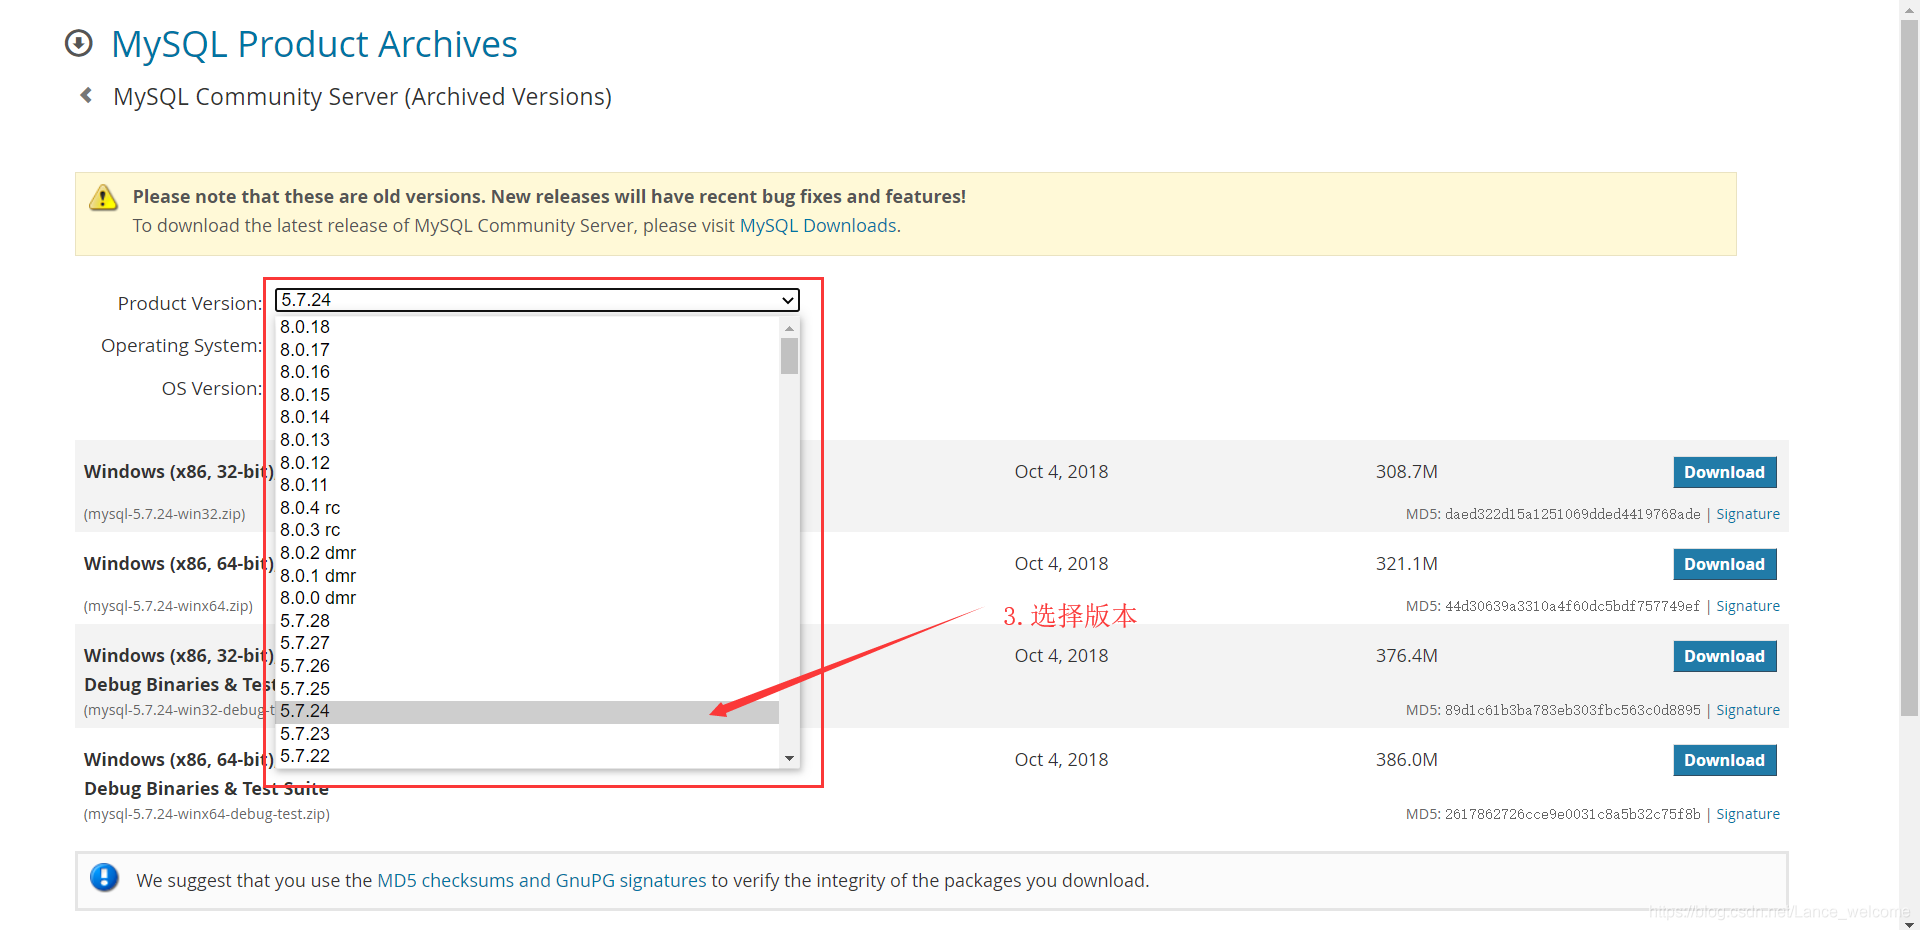Viewport: 1920px width, 930px height.
Task: Click the blue info exclamation icon
Action: pos(104,878)
